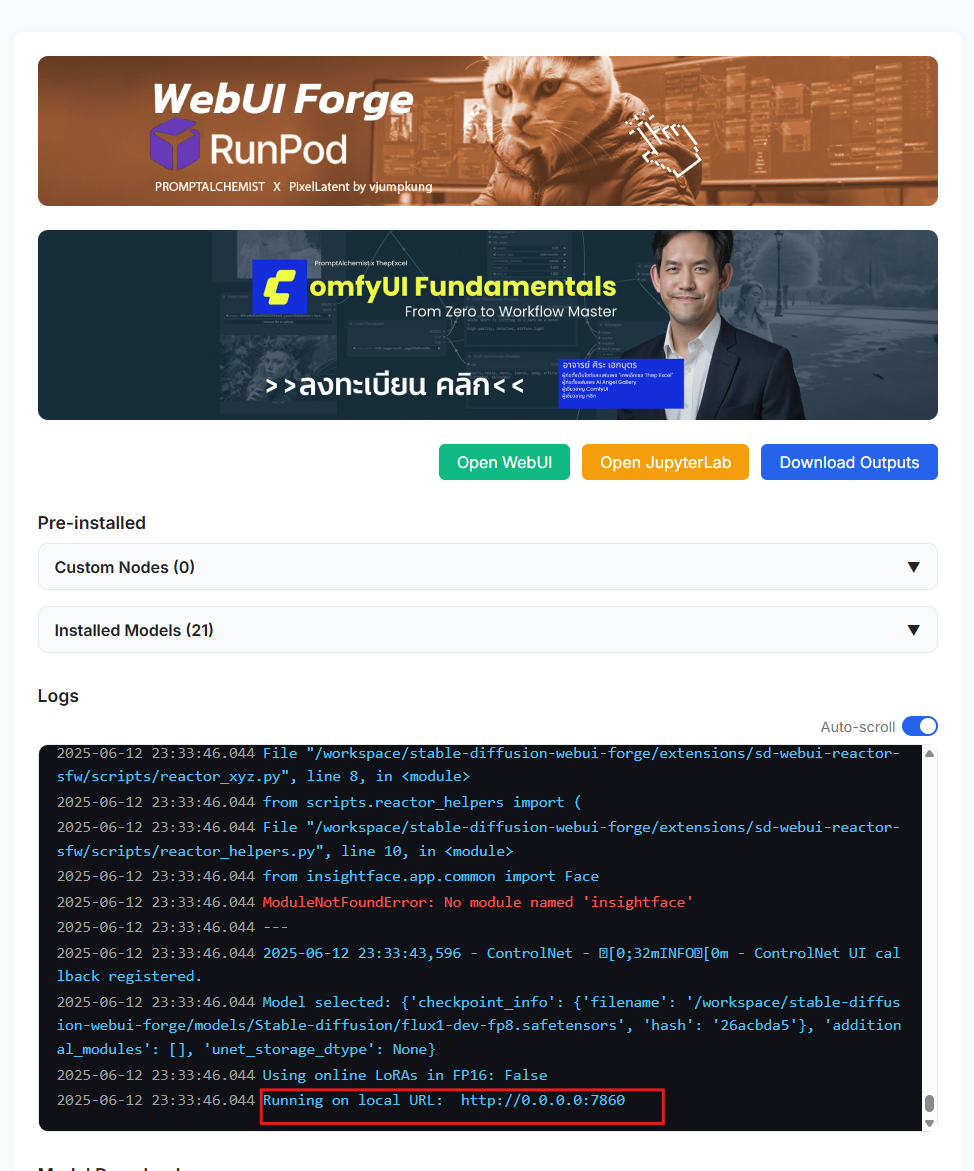The image size is (974, 1171).
Task: Click the Logs section heading
Action: [58, 696]
